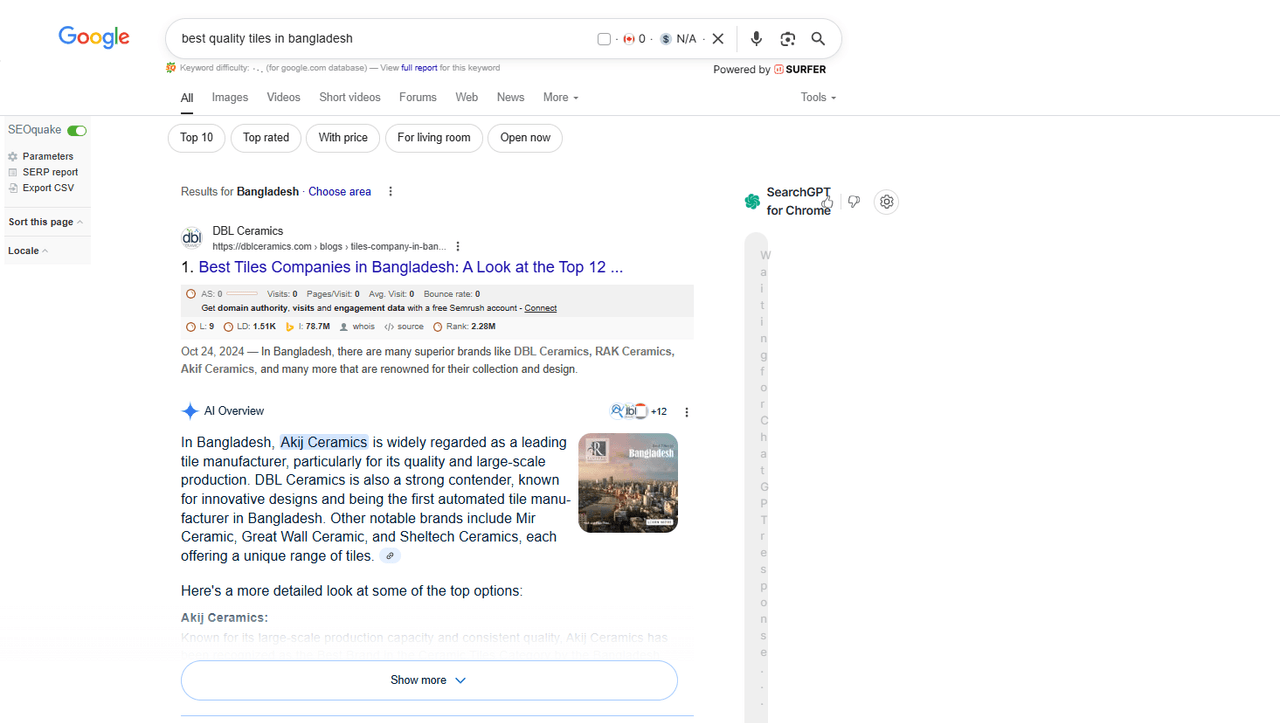Click the Rank: 2.28M parameter
Screen dimensions: 1280x723
464,327
